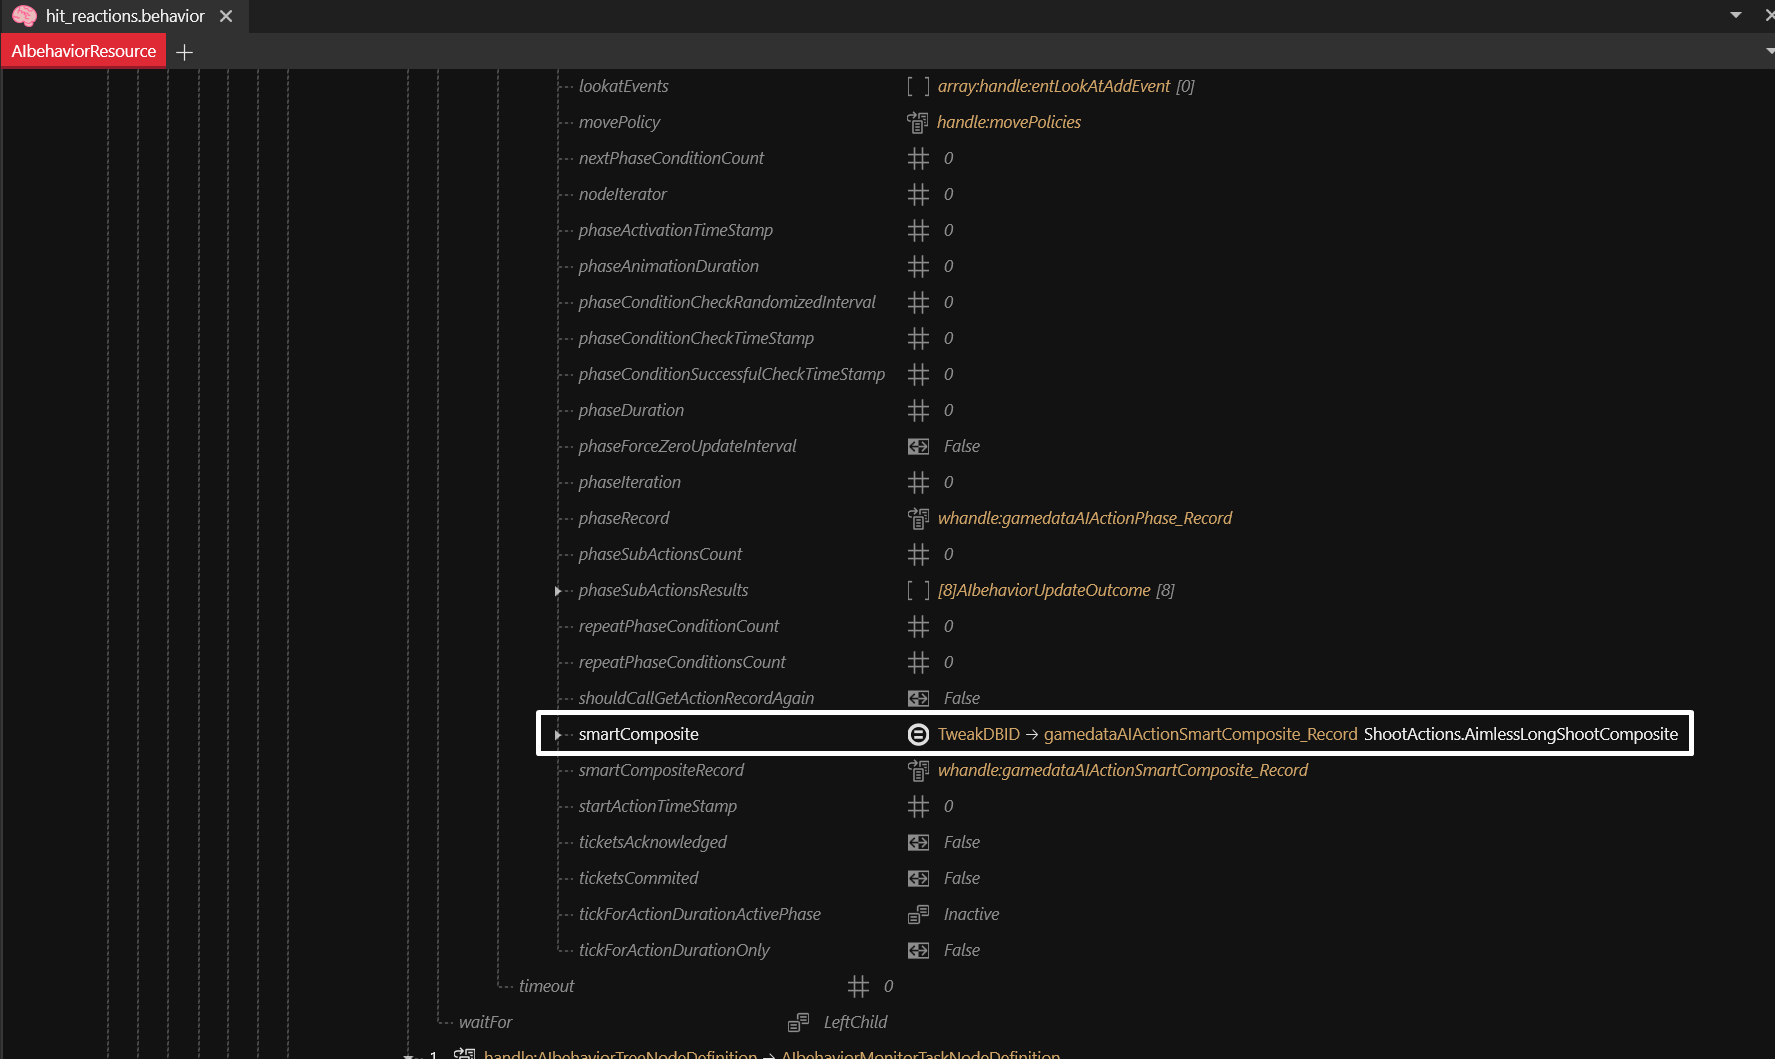The height and width of the screenshot is (1059, 1775).
Task: Select the hit_reactions.behavior document tab
Action: point(124,16)
